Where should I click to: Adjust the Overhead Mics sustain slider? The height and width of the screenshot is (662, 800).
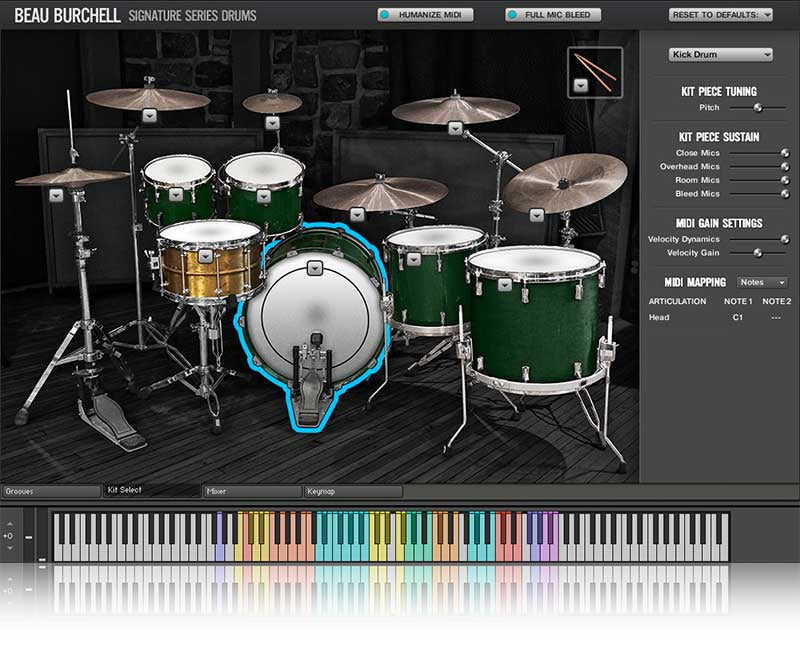pos(785,167)
